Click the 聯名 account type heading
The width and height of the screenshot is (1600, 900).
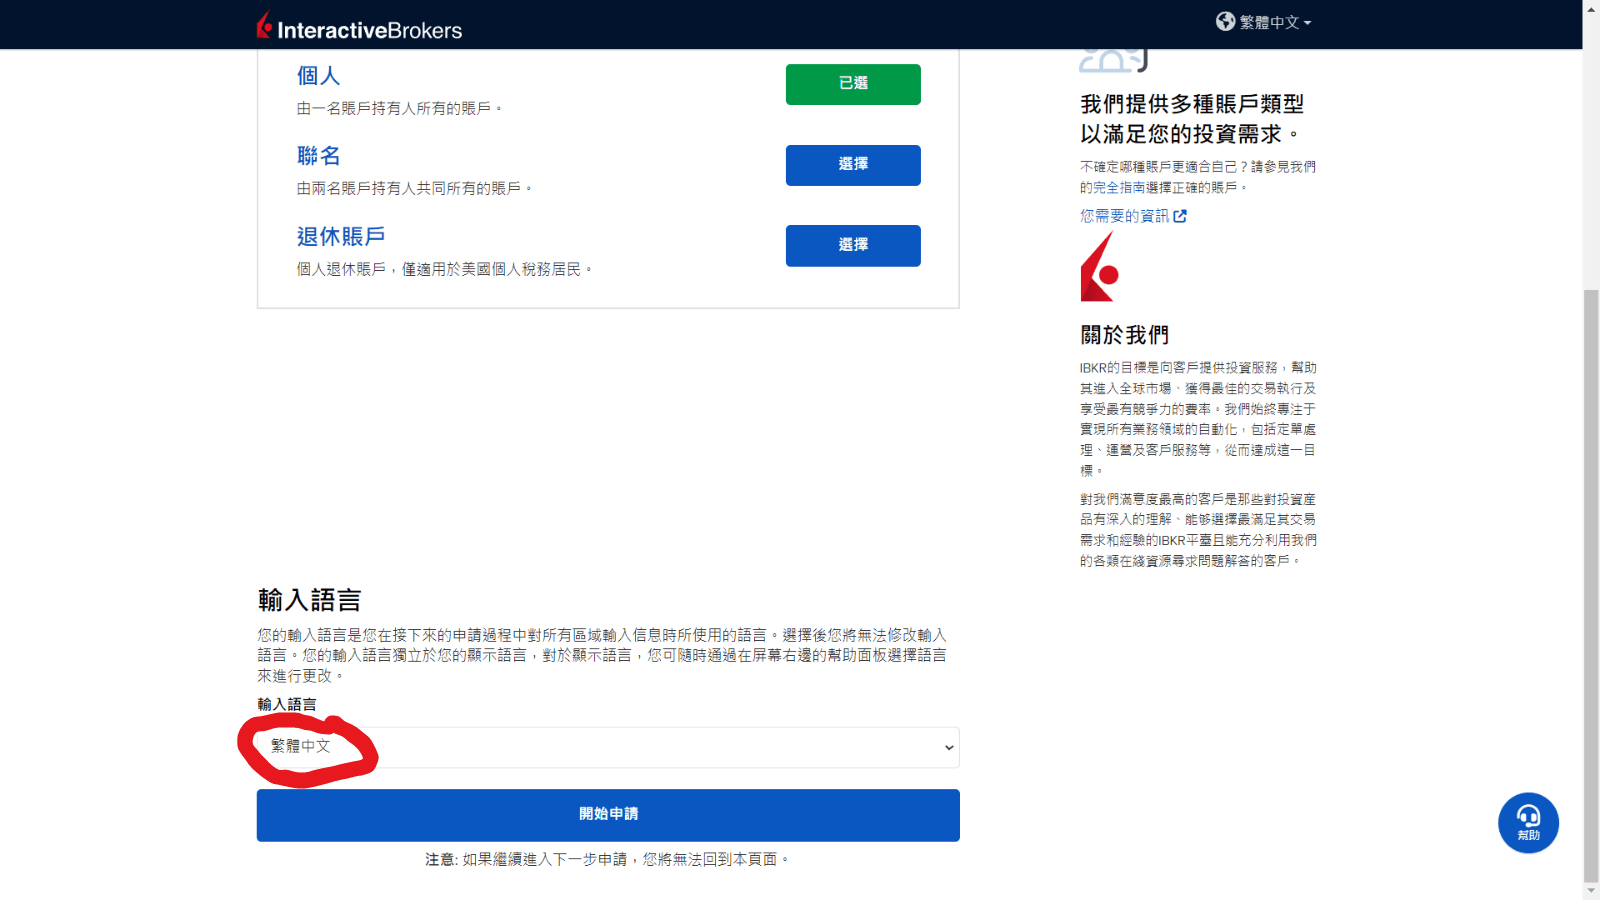(x=319, y=155)
